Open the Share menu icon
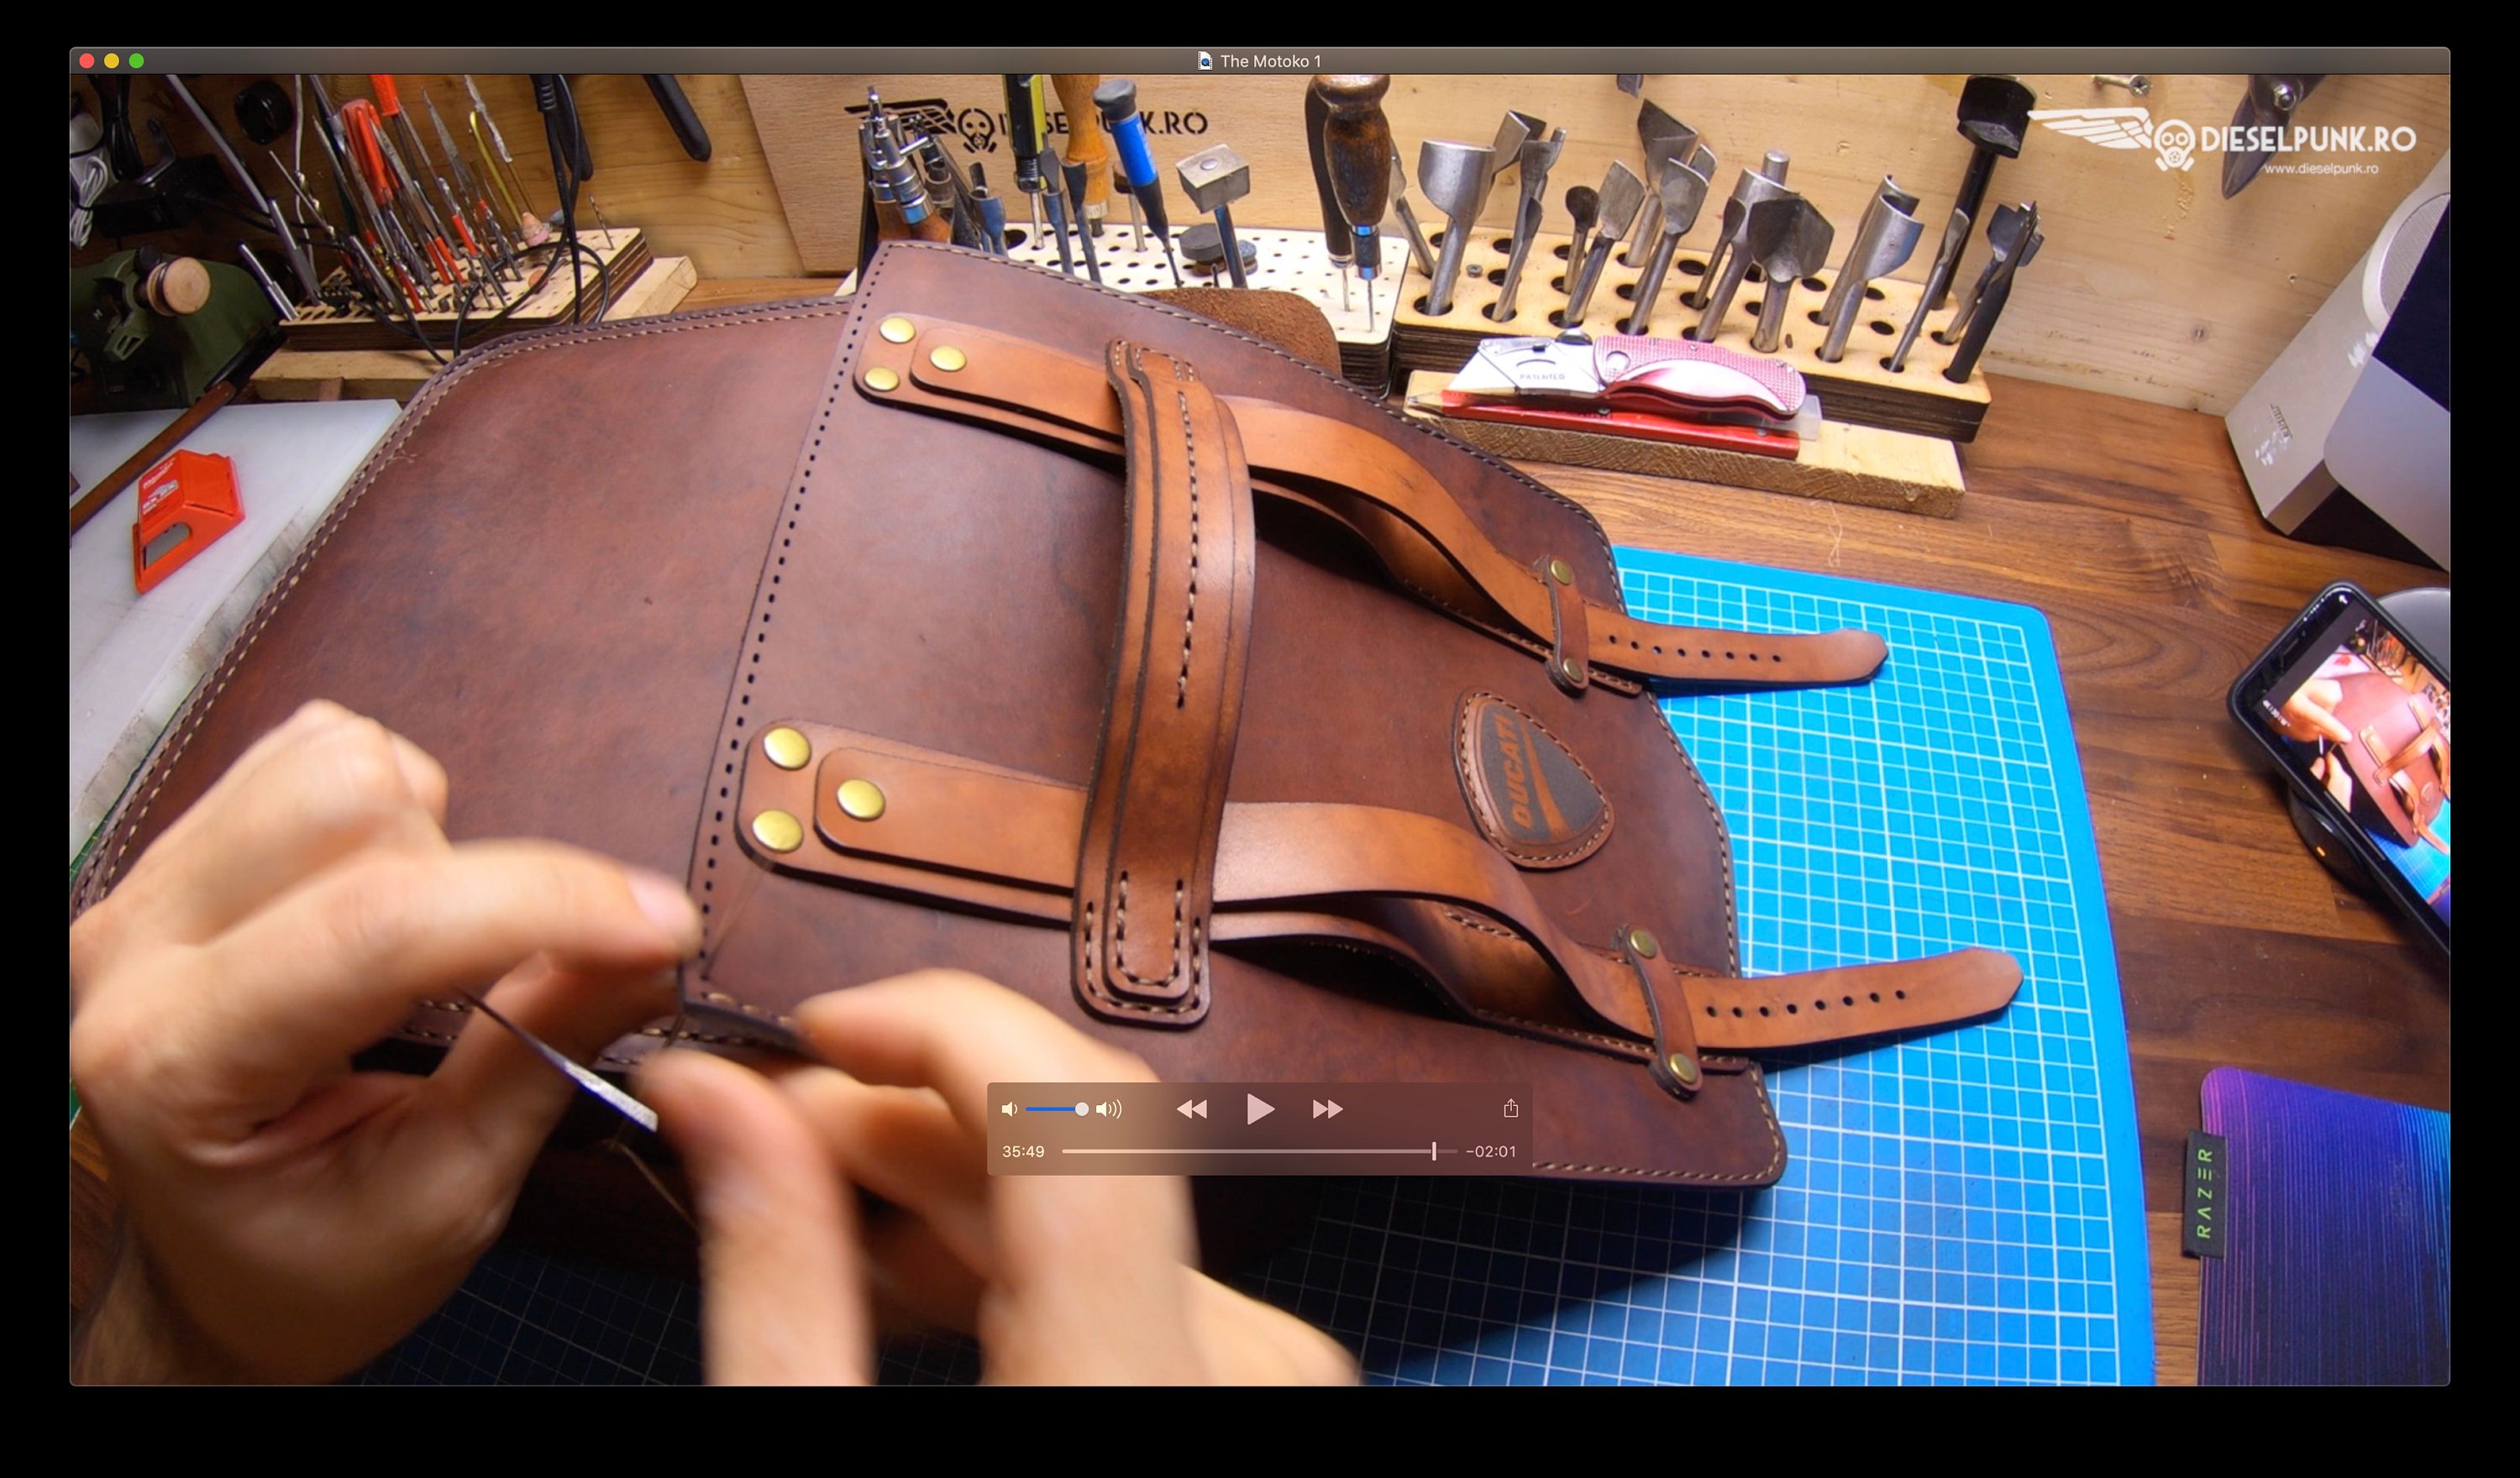Viewport: 2520px width, 1478px height. (x=1510, y=1108)
